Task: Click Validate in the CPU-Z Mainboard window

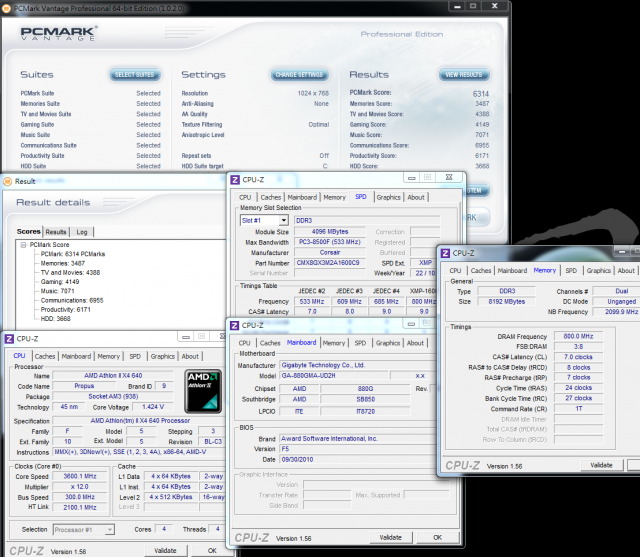Action: coord(391,537)
